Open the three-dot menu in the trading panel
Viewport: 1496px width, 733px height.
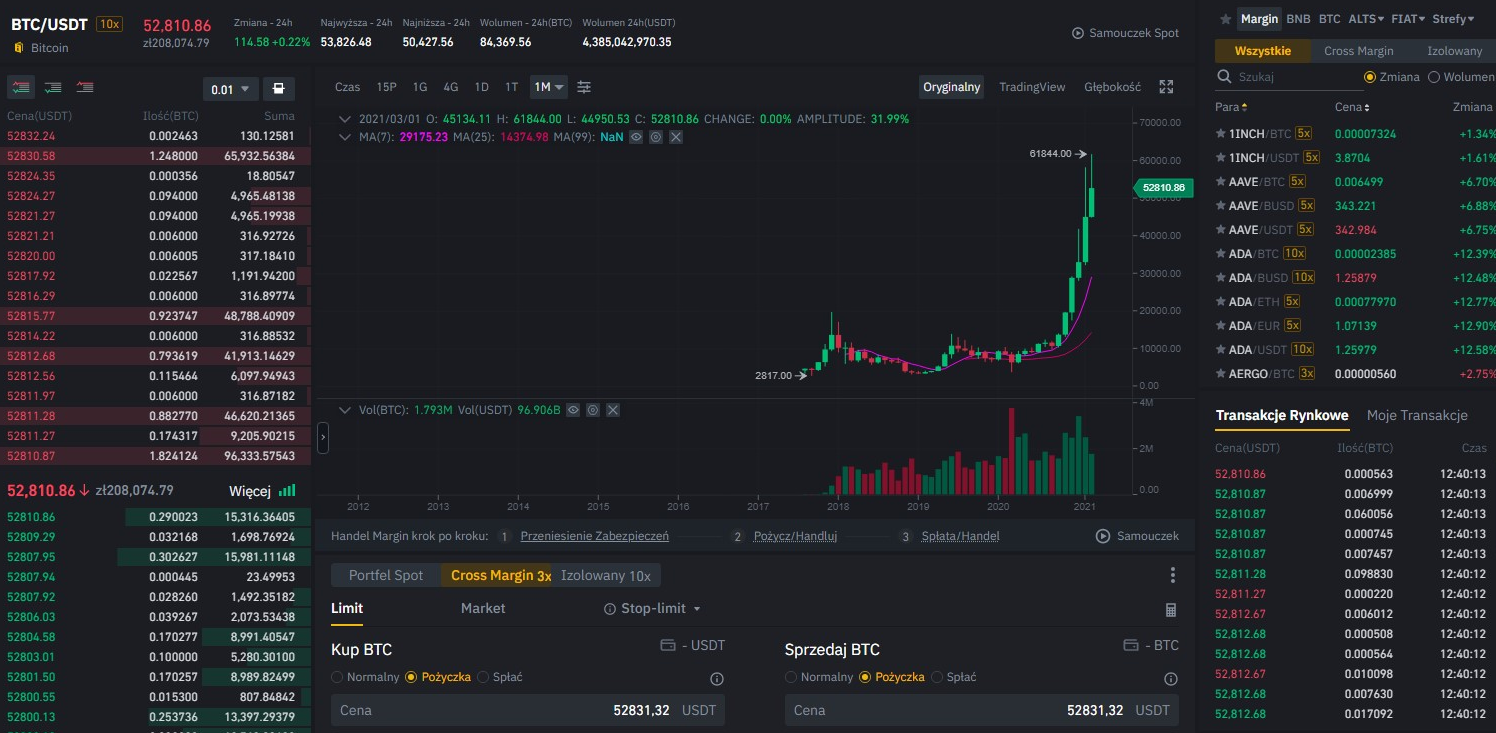click(x=1172, y=575)
